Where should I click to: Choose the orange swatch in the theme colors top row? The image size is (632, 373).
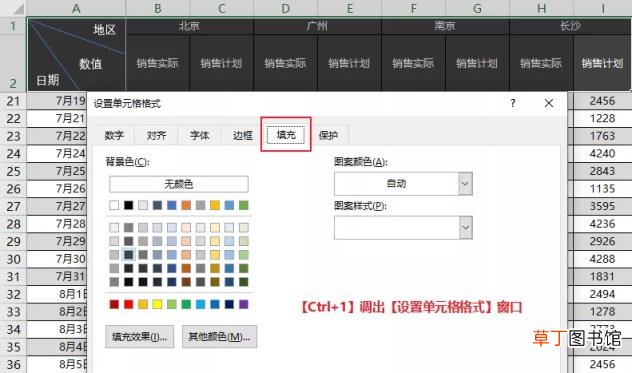tap(186, 205)
